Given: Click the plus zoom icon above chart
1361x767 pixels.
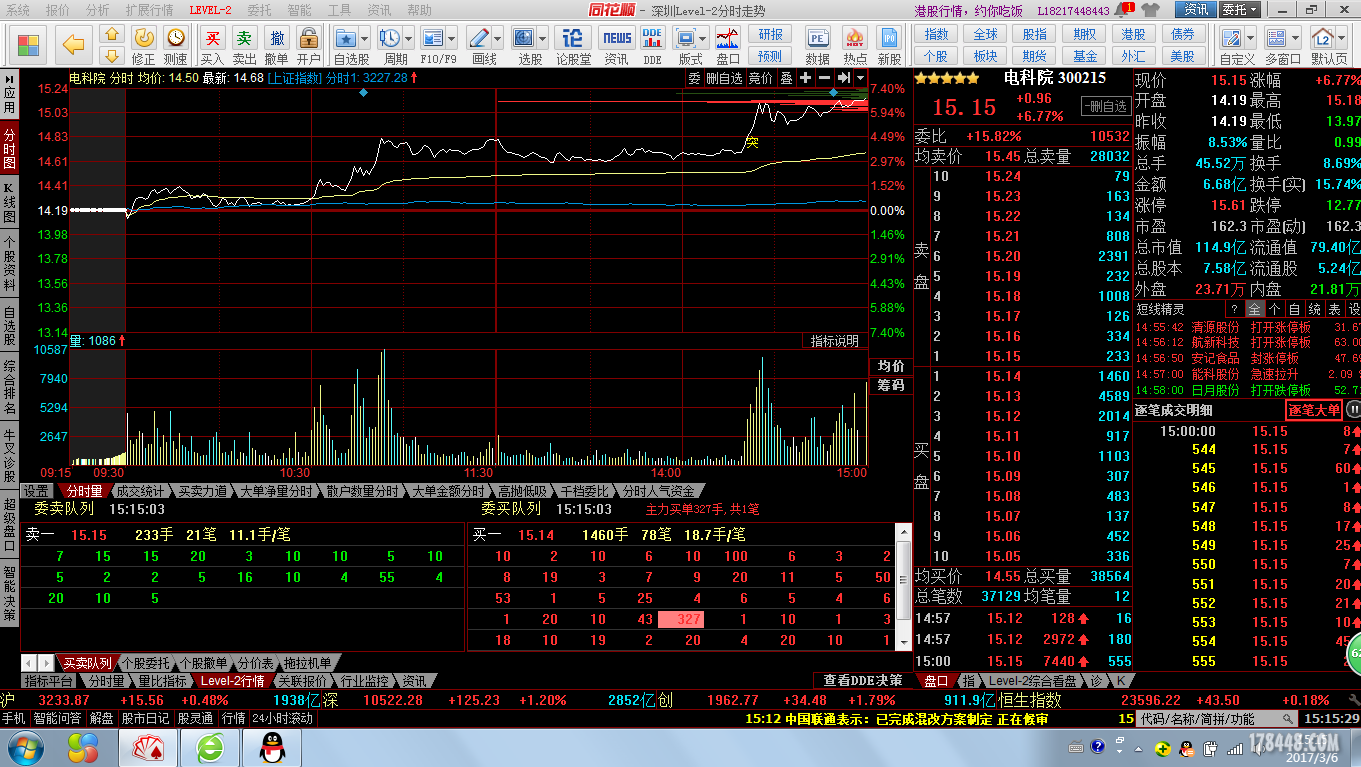Looking at the screenshot, I should click(805, 78).
